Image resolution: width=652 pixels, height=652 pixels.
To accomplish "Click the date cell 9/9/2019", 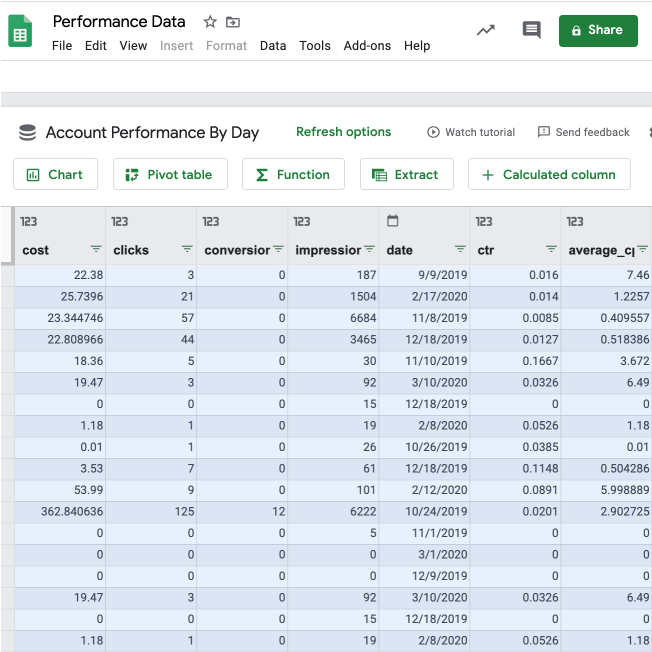I will click(424, 275).
